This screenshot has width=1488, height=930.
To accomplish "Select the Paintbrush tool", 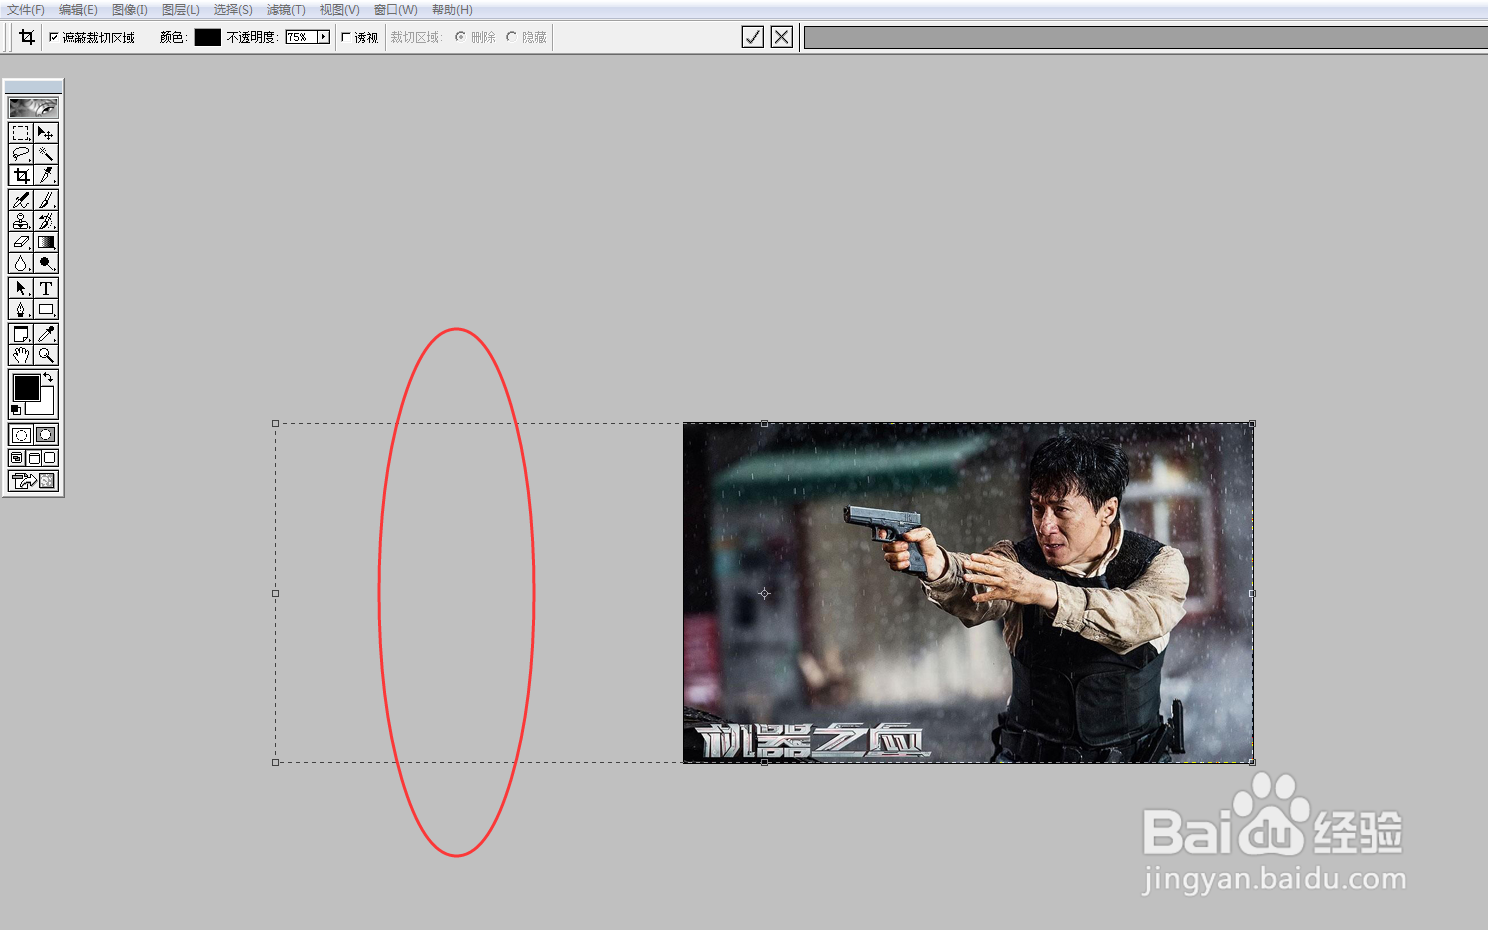I will [x=46, y=200].
